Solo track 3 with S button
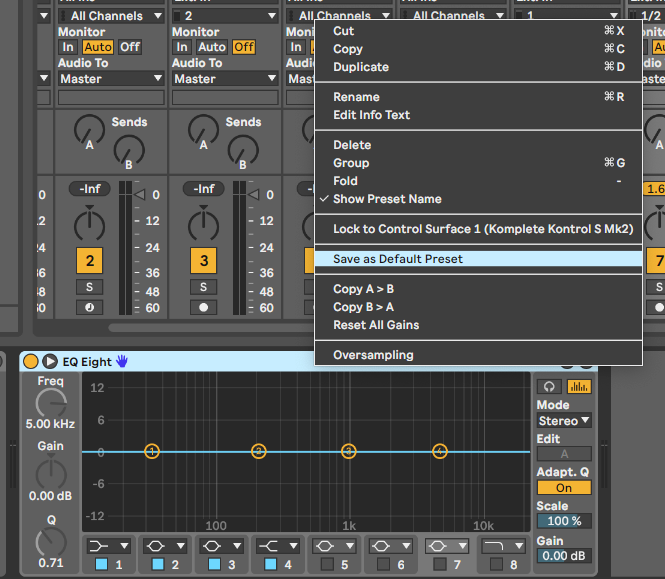665x579 pixels. click(x=203, y=287)
